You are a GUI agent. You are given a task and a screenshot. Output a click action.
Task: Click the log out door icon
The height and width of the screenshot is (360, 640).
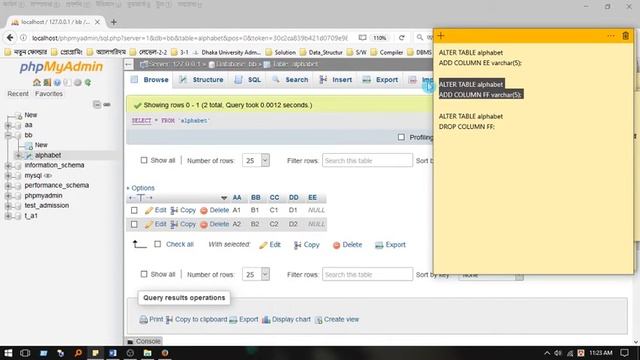point(47,82)
